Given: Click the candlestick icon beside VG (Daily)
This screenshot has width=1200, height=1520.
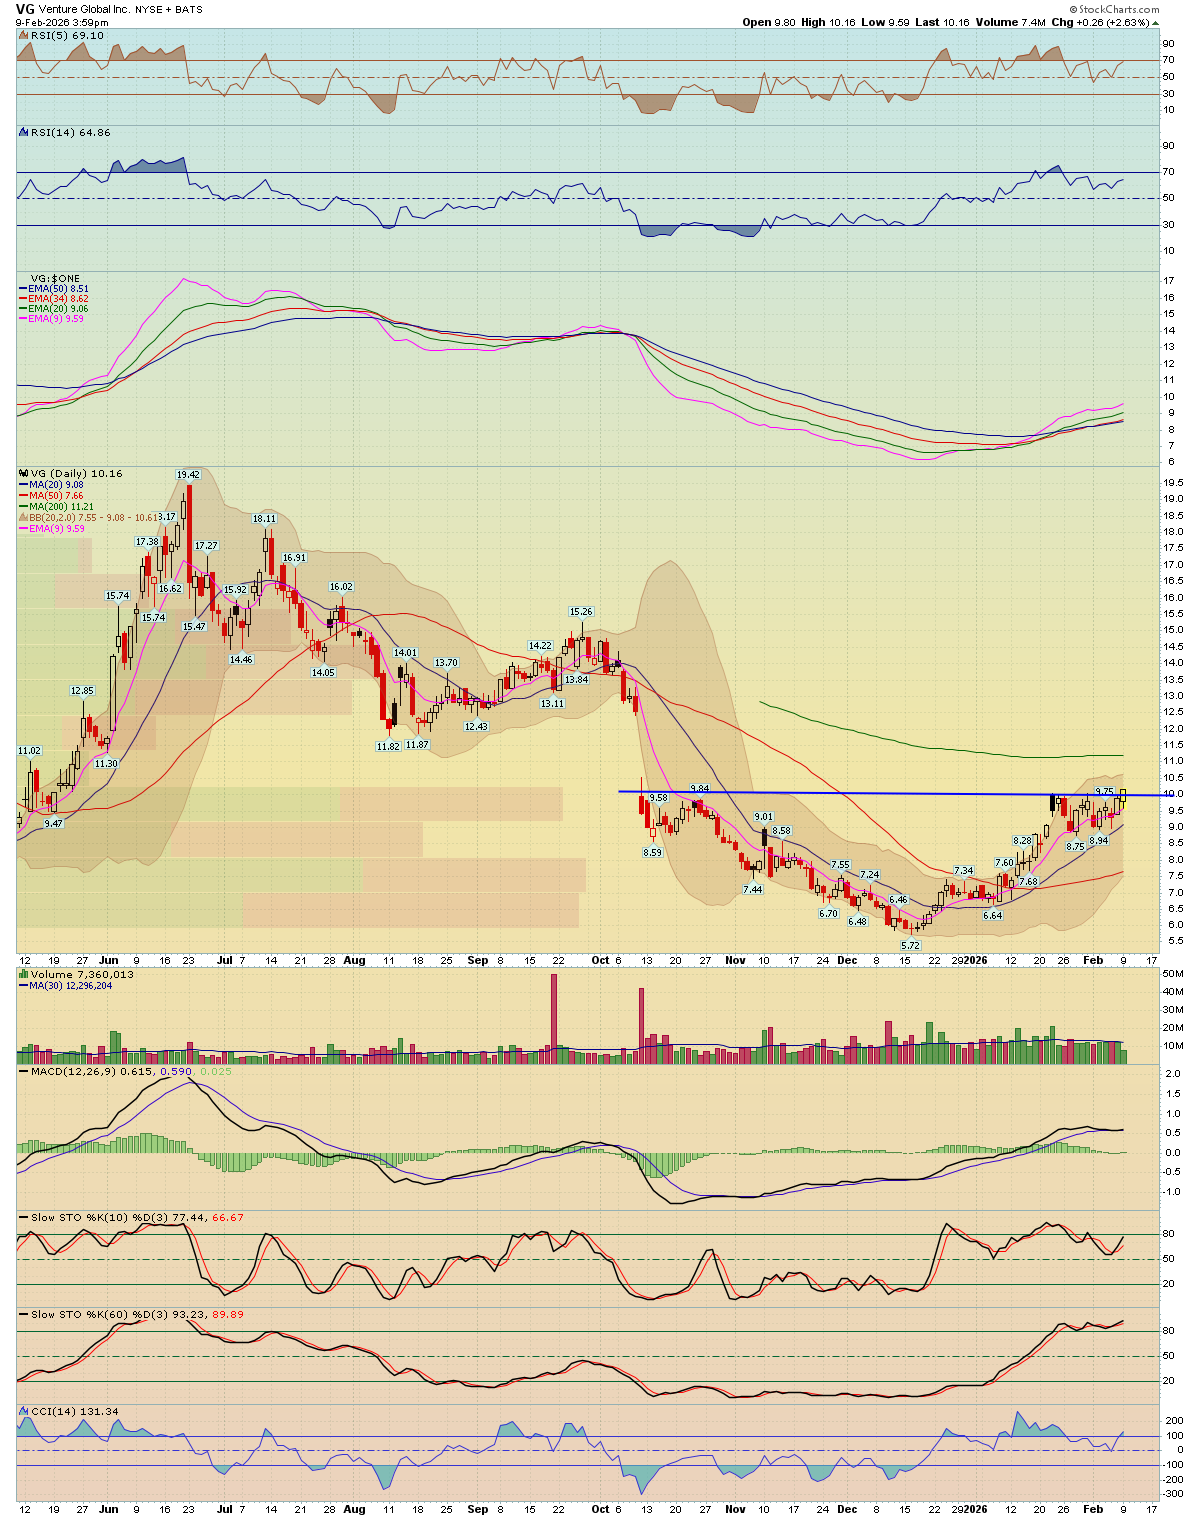Looking at the screenshot, I should (x=23, y=473).
